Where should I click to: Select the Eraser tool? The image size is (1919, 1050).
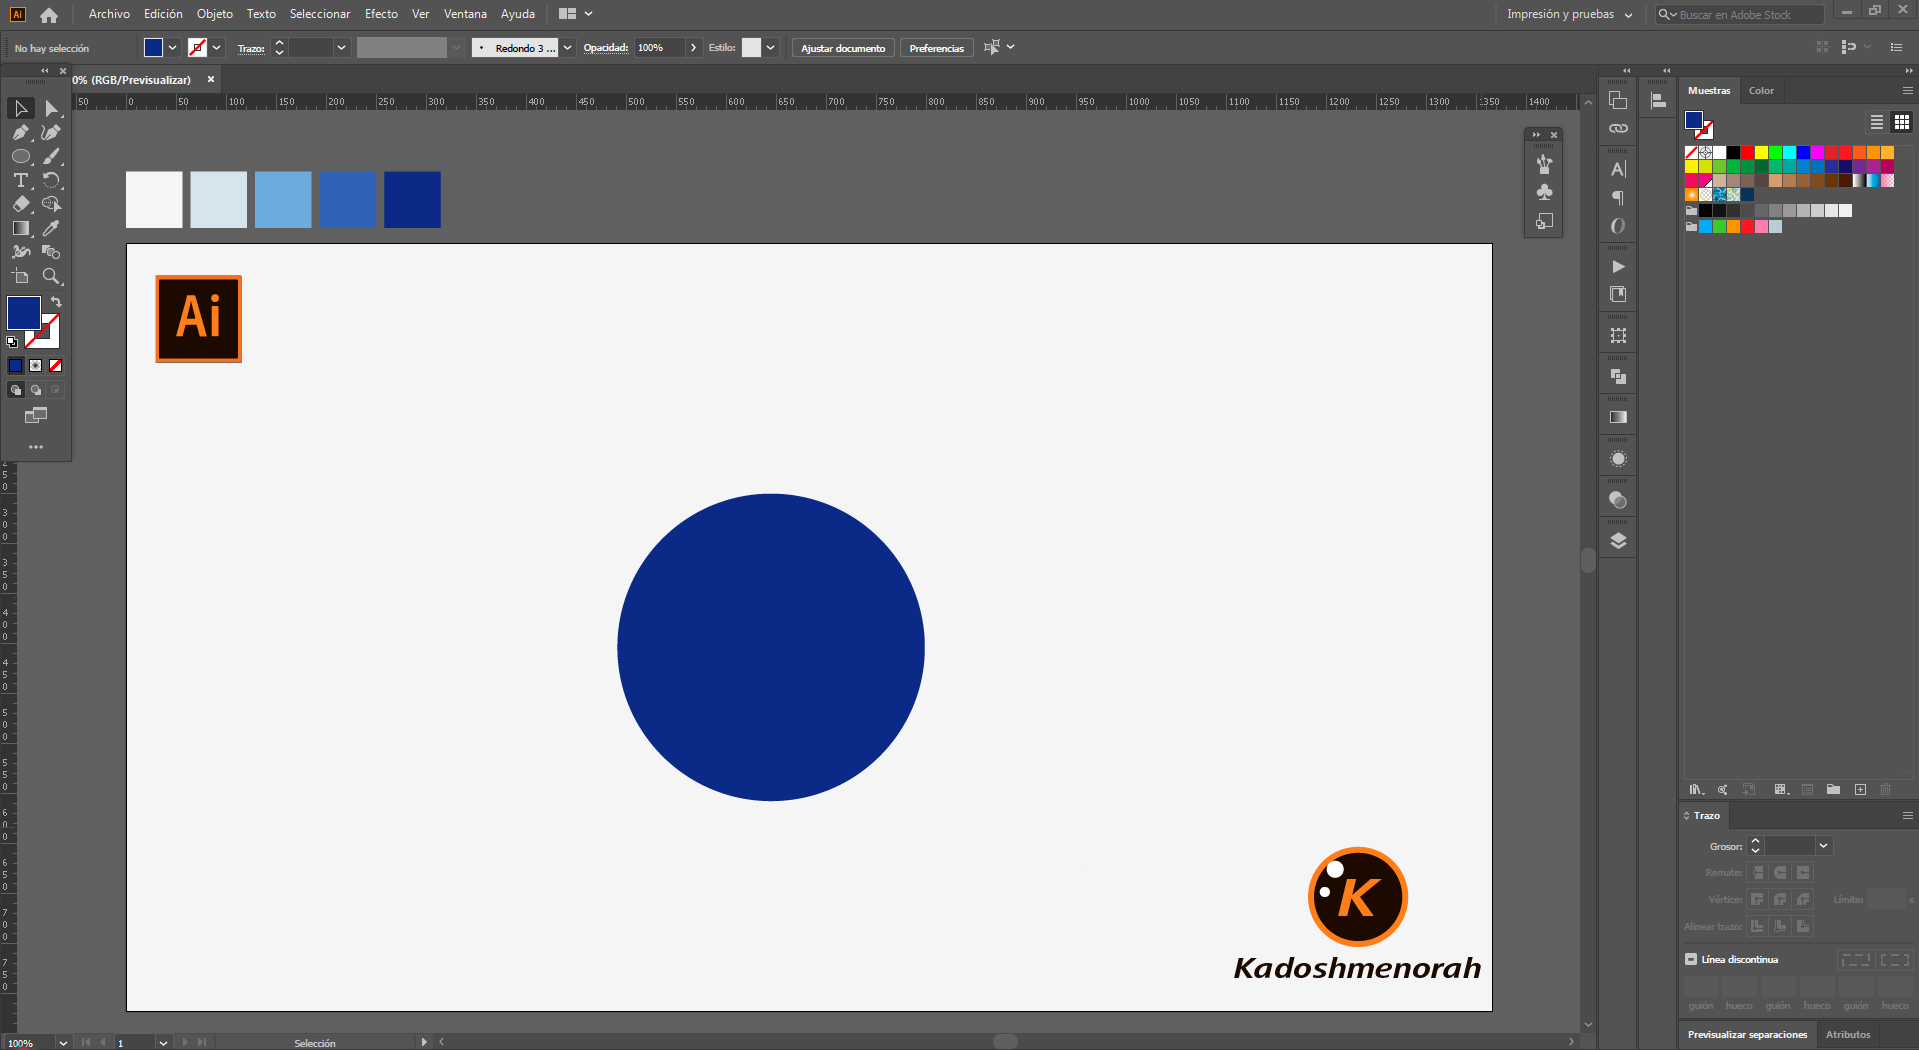point(21,204)
